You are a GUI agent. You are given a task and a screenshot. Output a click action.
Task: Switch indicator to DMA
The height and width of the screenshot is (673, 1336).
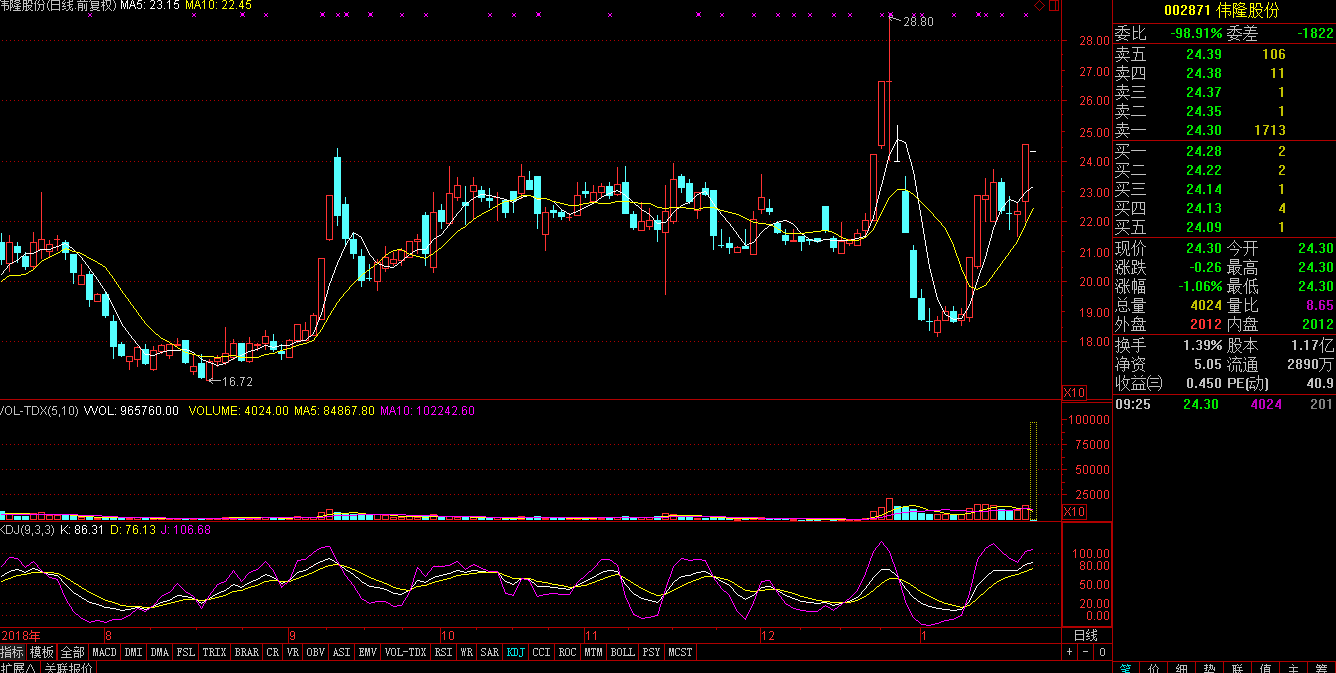(159, 652)
